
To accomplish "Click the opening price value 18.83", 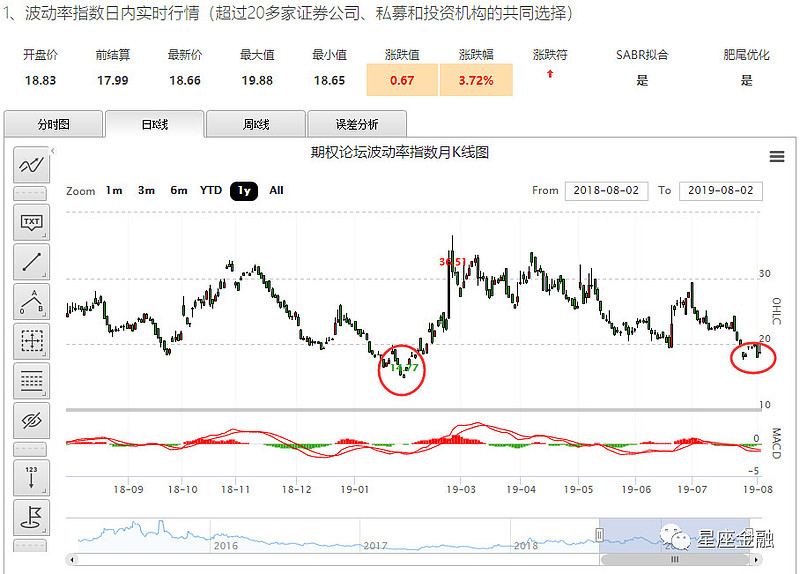I will click(x=40, y=81).
